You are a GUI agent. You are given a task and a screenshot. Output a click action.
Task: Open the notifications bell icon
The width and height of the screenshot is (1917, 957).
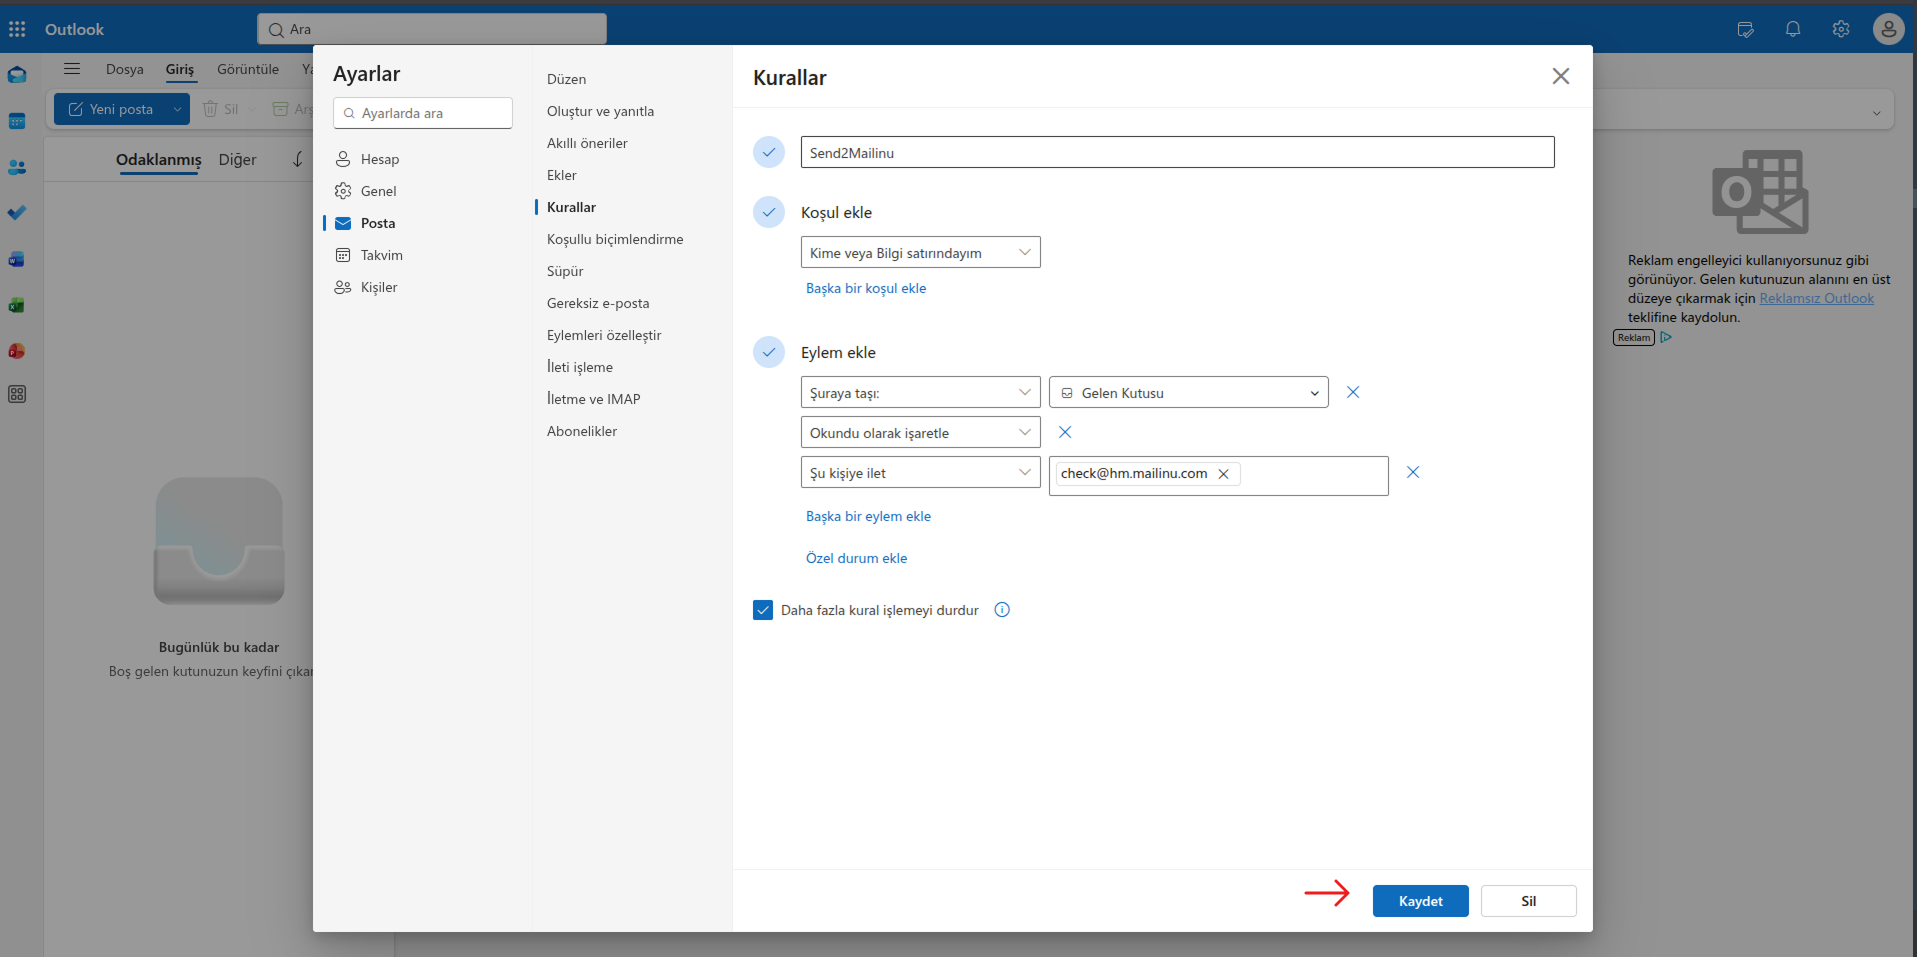coord(1793,29)
